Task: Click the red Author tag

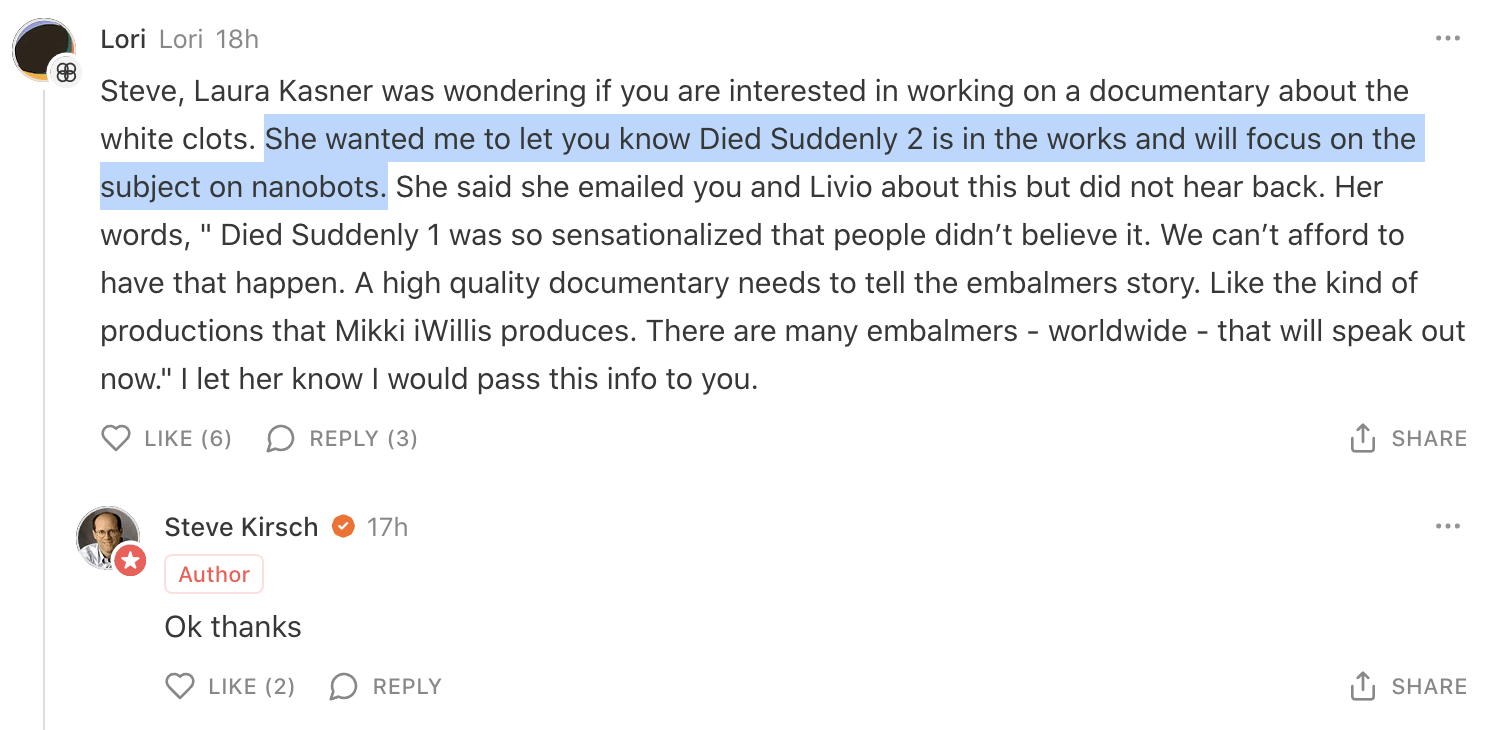Action: pos(214,574)
